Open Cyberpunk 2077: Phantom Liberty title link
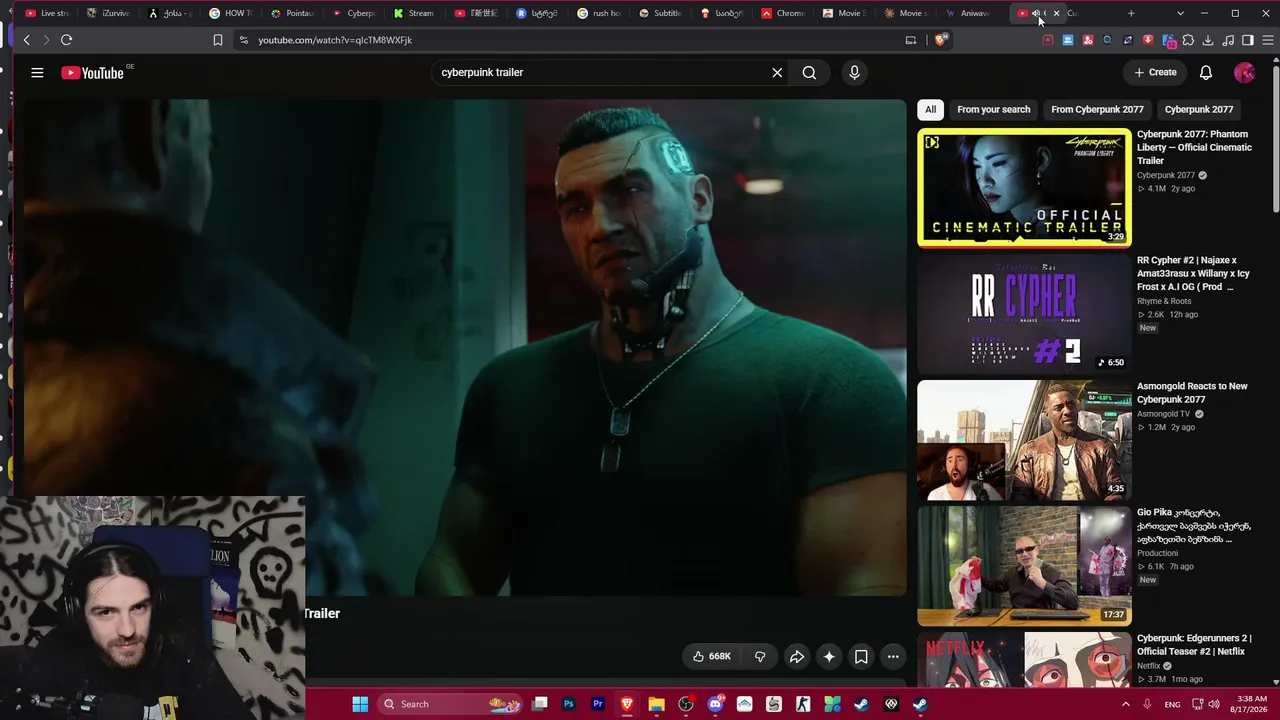1280x720 pixels. point(1194,147)
